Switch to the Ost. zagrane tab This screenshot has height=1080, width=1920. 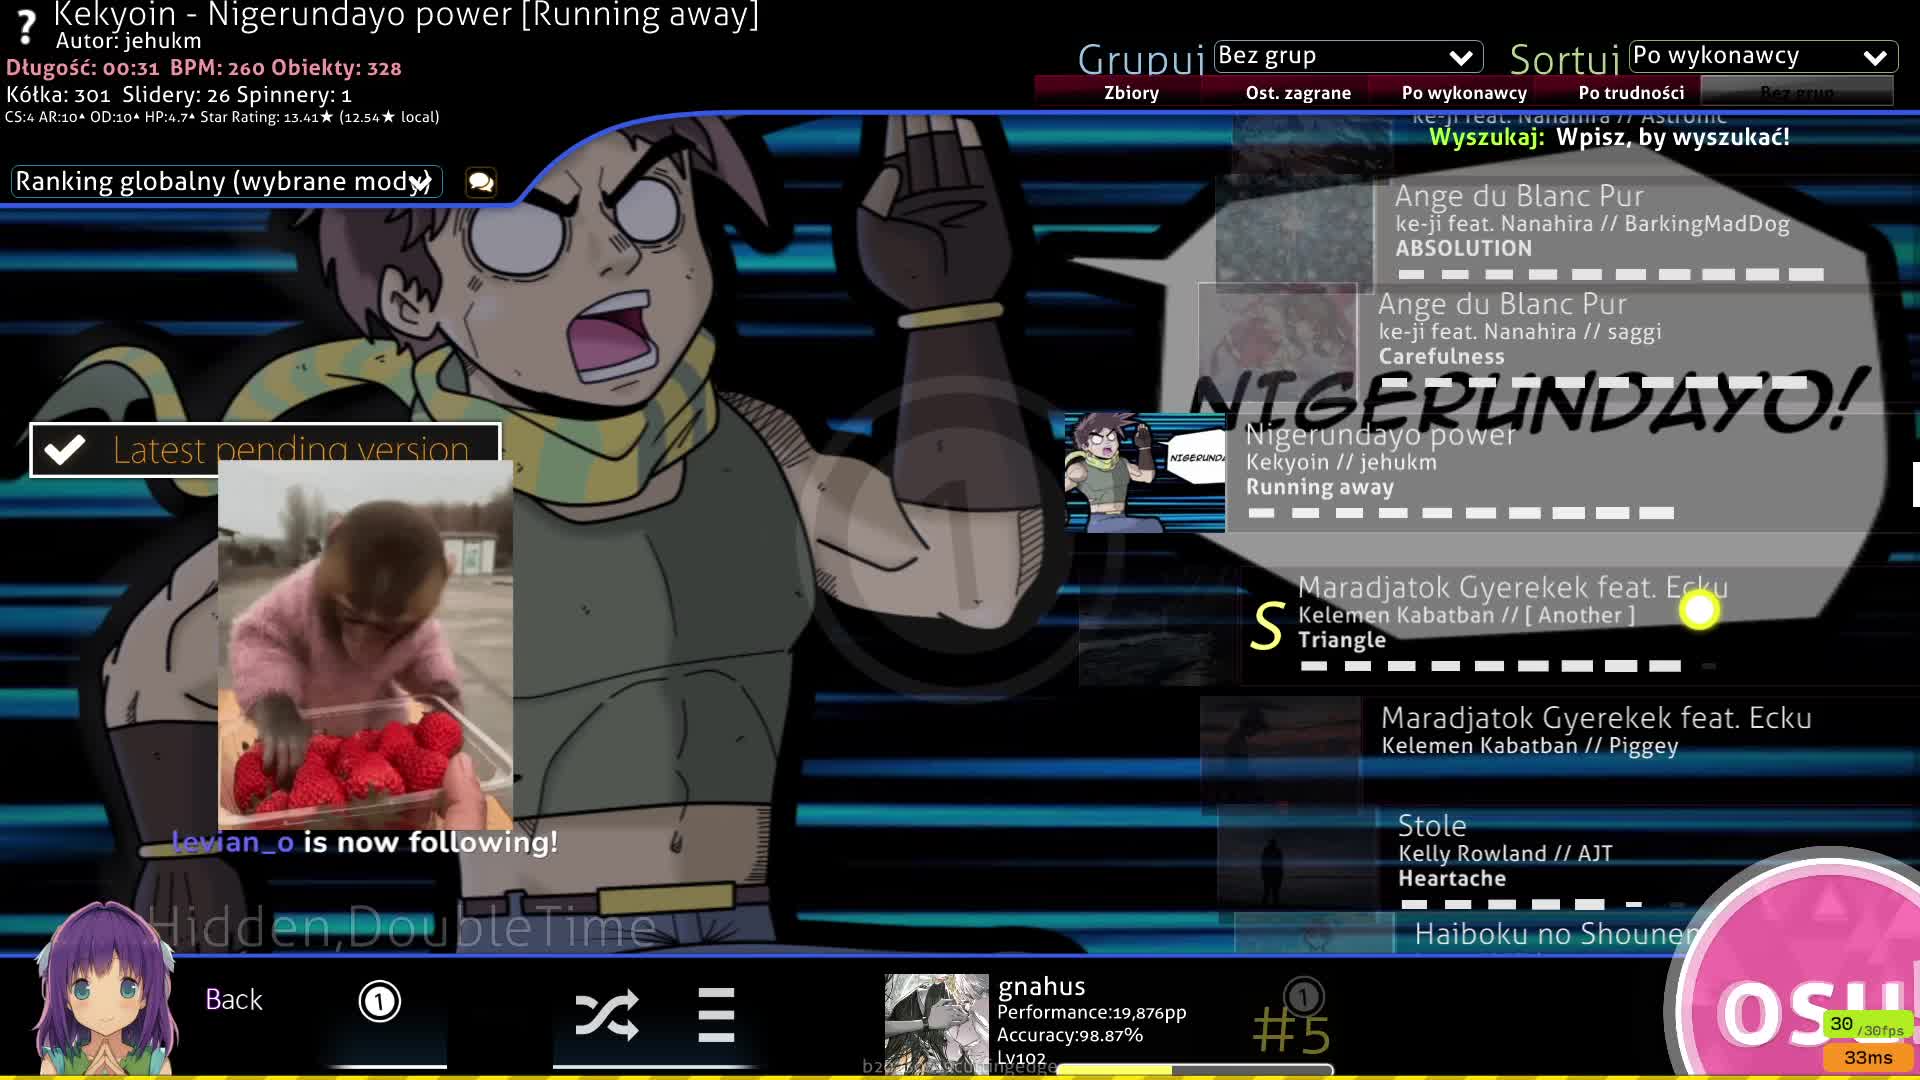1298,93
